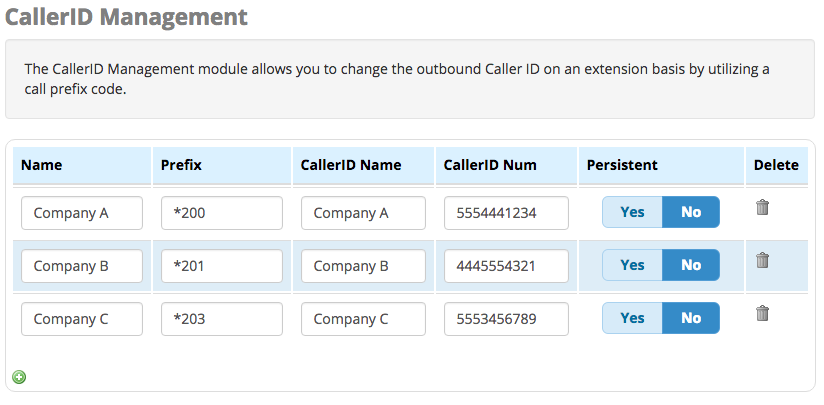Set Company C Persistent to Yes

click(x=632, y=318)
